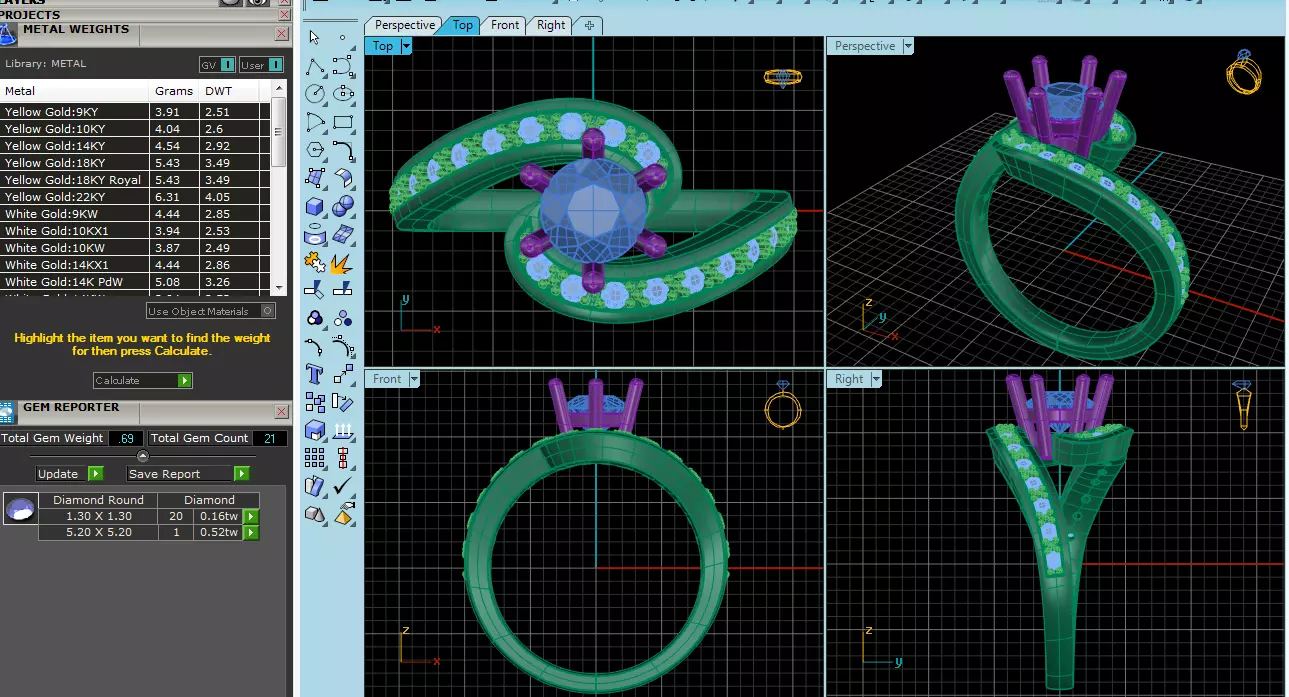
Task: Open the Perspective viewport title dropdown
Action: [x=908, y=46]
